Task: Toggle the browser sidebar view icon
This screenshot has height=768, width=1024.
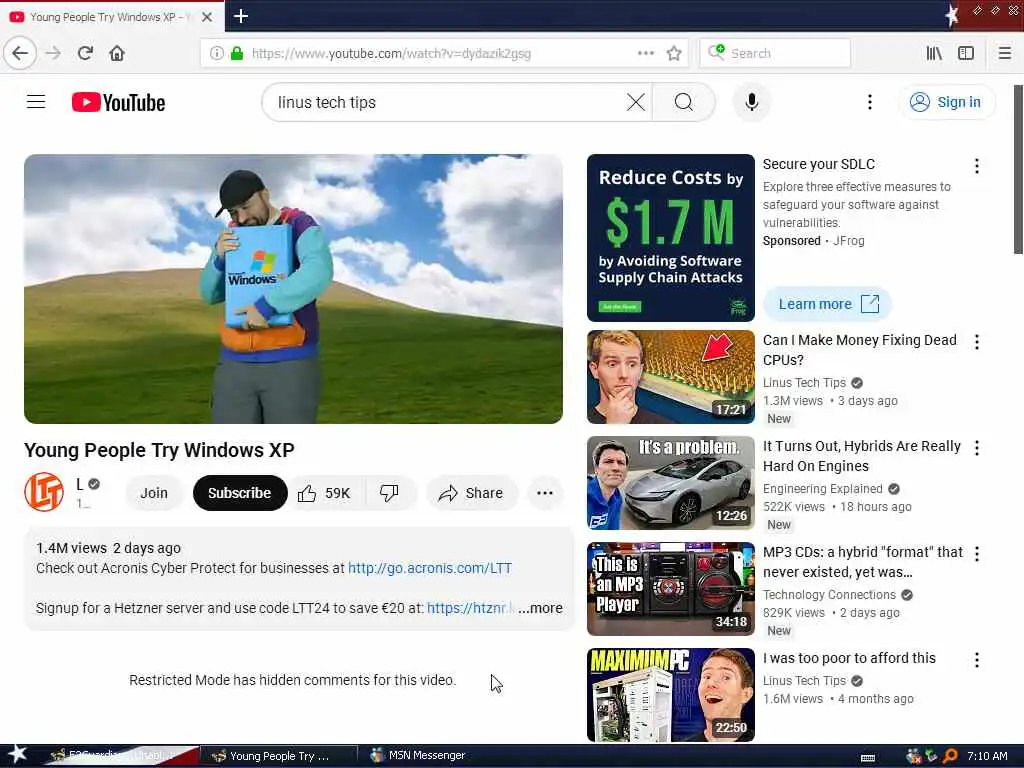Action: coord(966,54)
